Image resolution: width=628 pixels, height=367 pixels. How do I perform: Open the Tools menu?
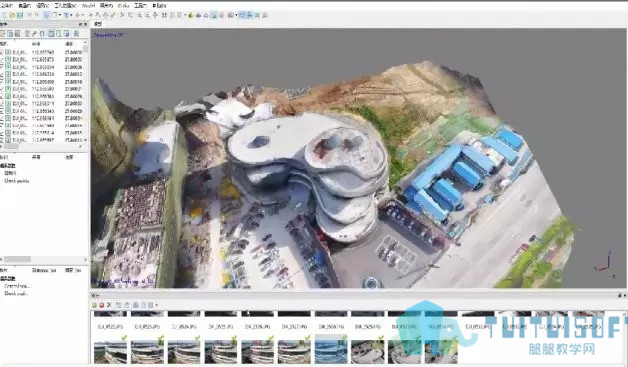[x=140, y=6]
